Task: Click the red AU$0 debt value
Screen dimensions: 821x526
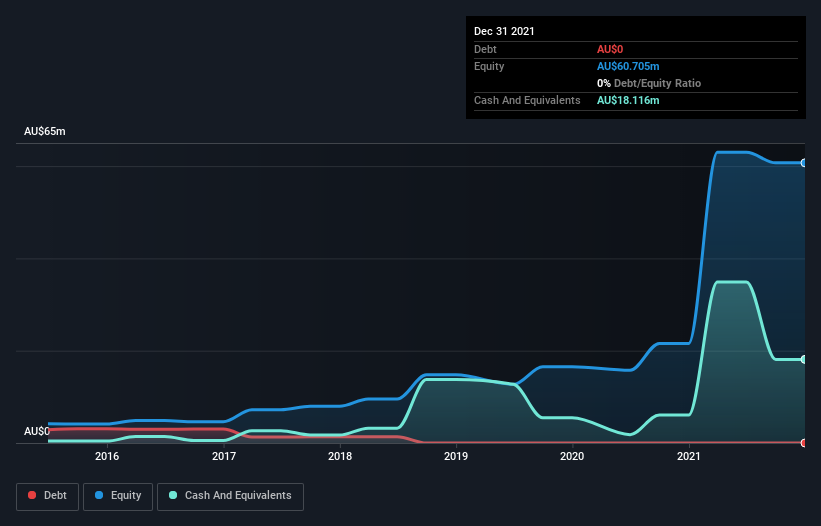Action: point(610,49)
